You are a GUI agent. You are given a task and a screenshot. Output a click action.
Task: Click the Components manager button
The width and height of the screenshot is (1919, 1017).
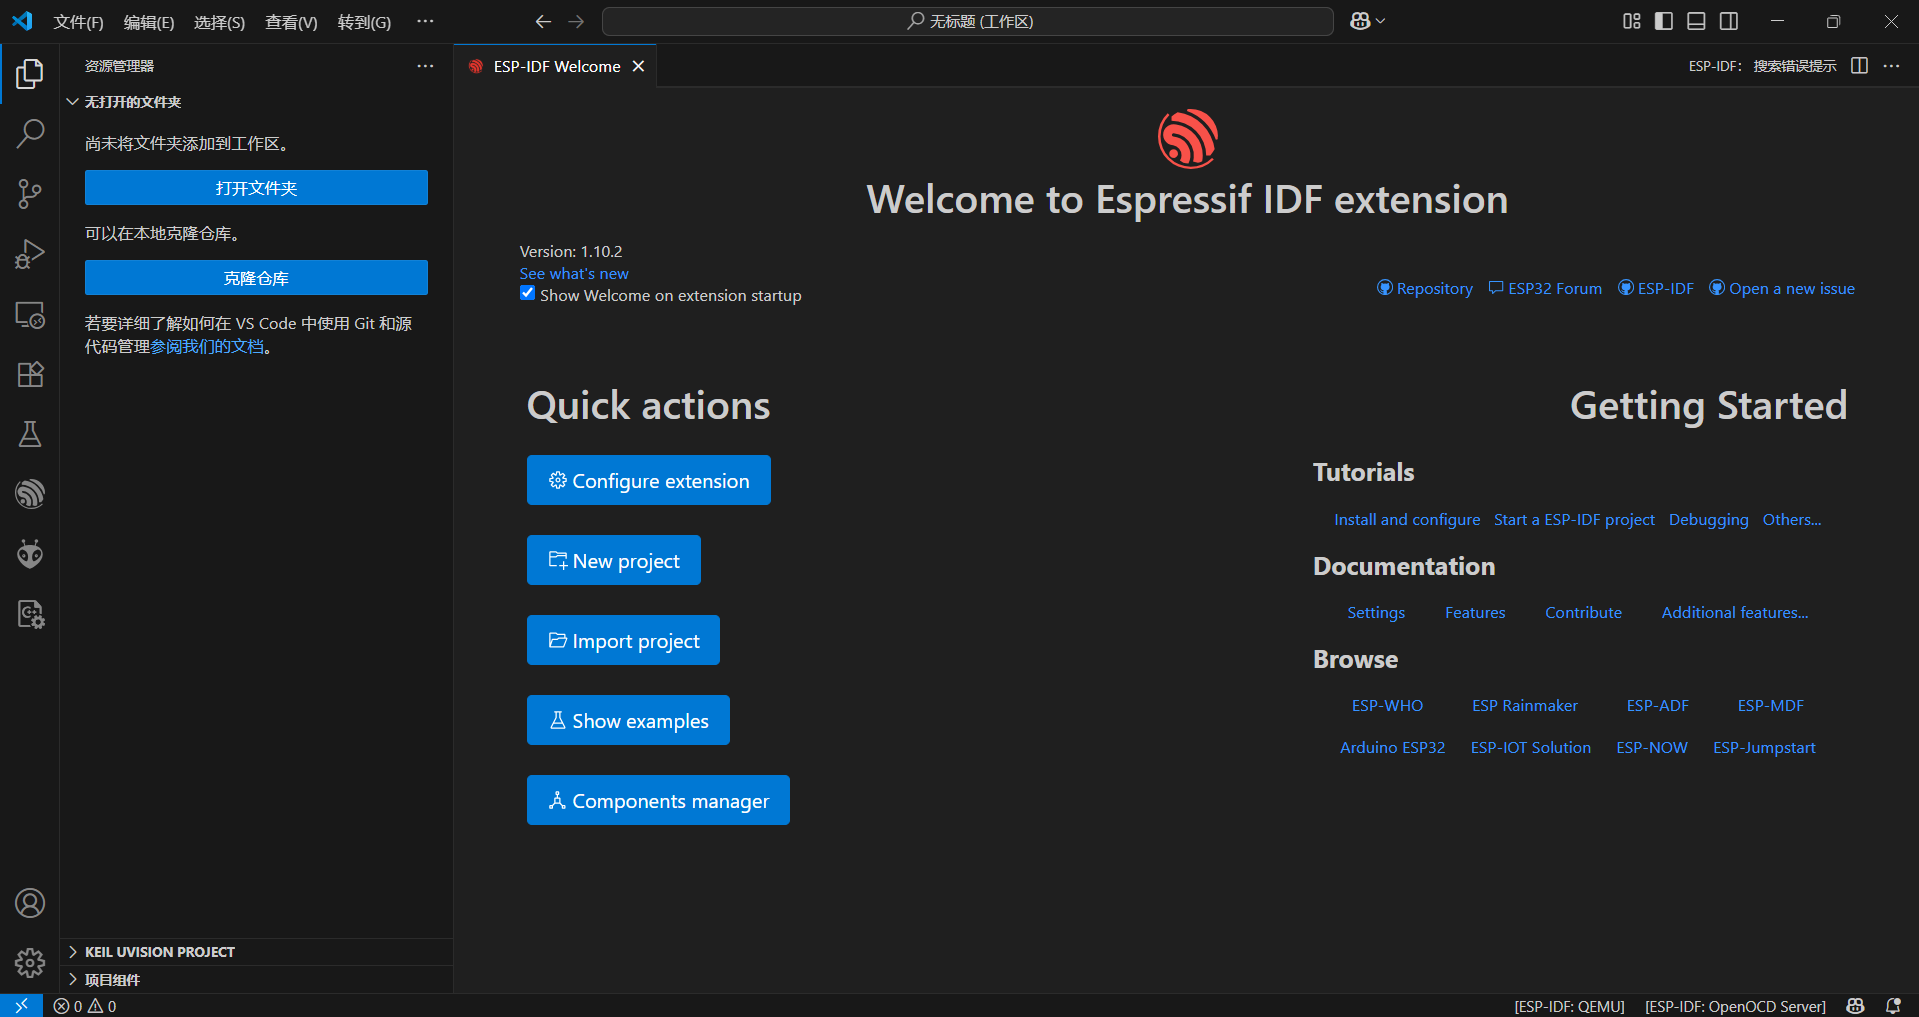point(658,800)
